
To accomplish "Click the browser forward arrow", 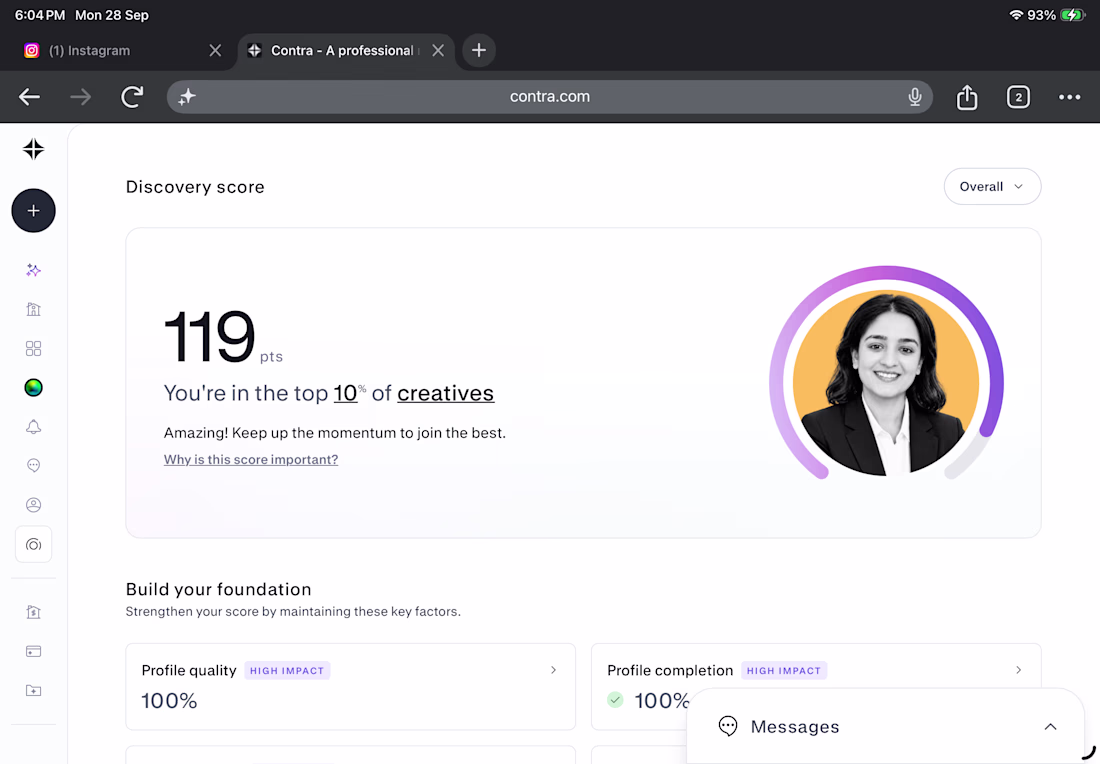I will pyautogui.click(x=81, y=97).
